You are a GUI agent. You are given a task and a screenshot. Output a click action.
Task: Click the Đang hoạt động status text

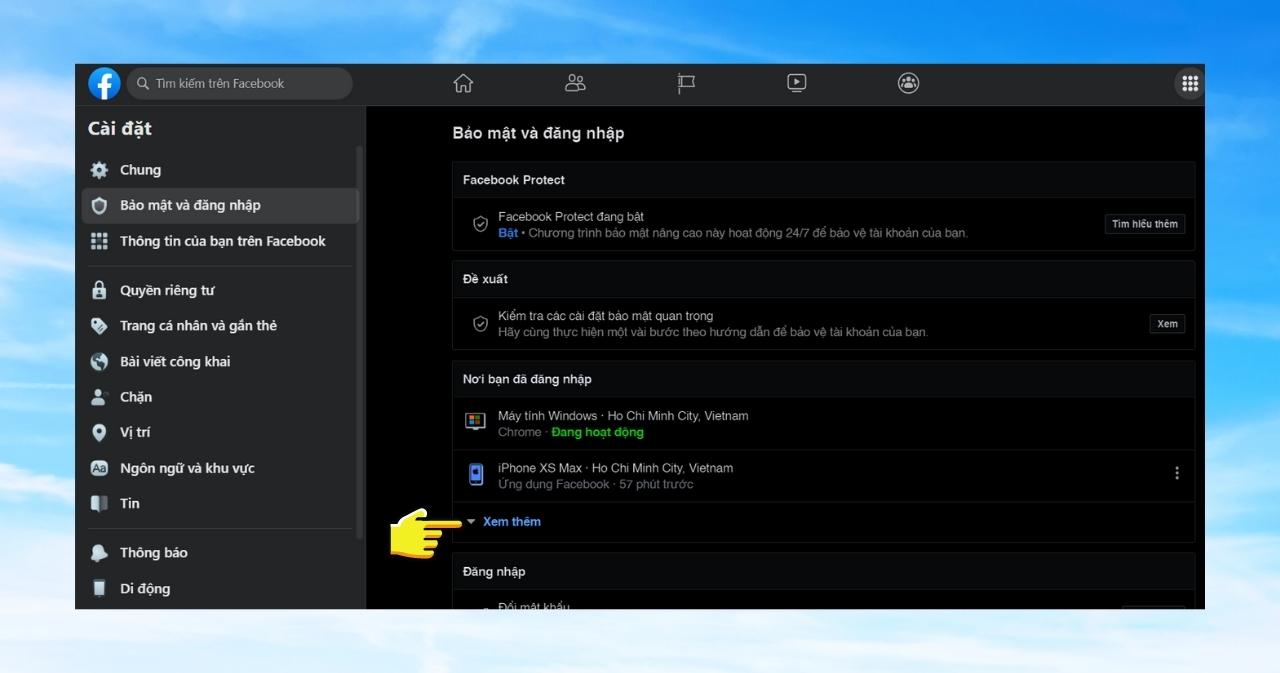tap(598, 433)
